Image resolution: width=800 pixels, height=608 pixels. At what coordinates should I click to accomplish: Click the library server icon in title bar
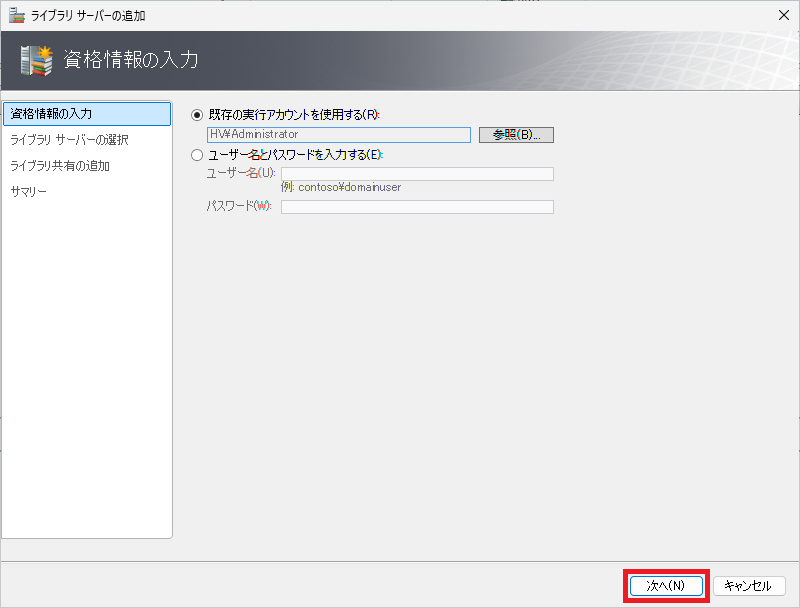17,15
